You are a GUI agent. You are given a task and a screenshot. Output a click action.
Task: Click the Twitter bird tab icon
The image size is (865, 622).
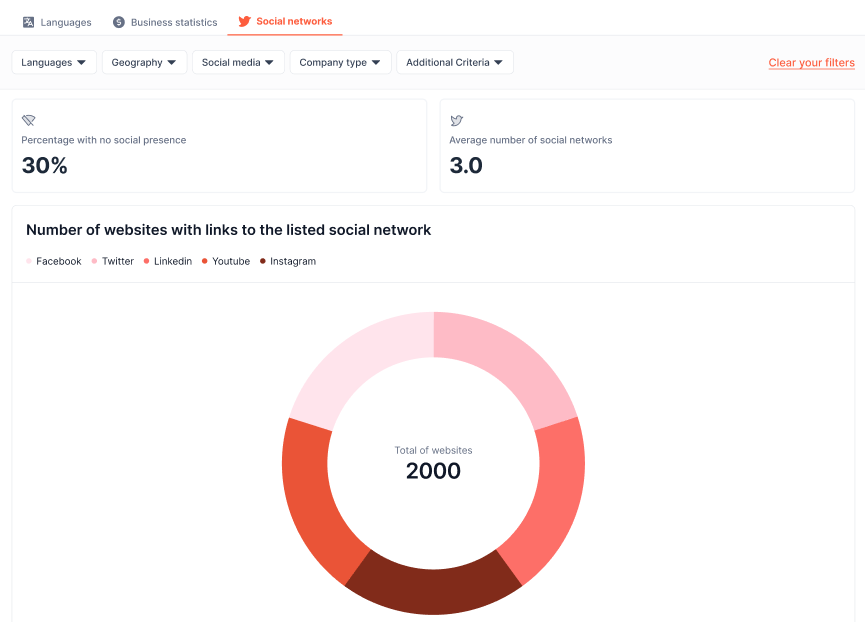[x=244, y=21]
